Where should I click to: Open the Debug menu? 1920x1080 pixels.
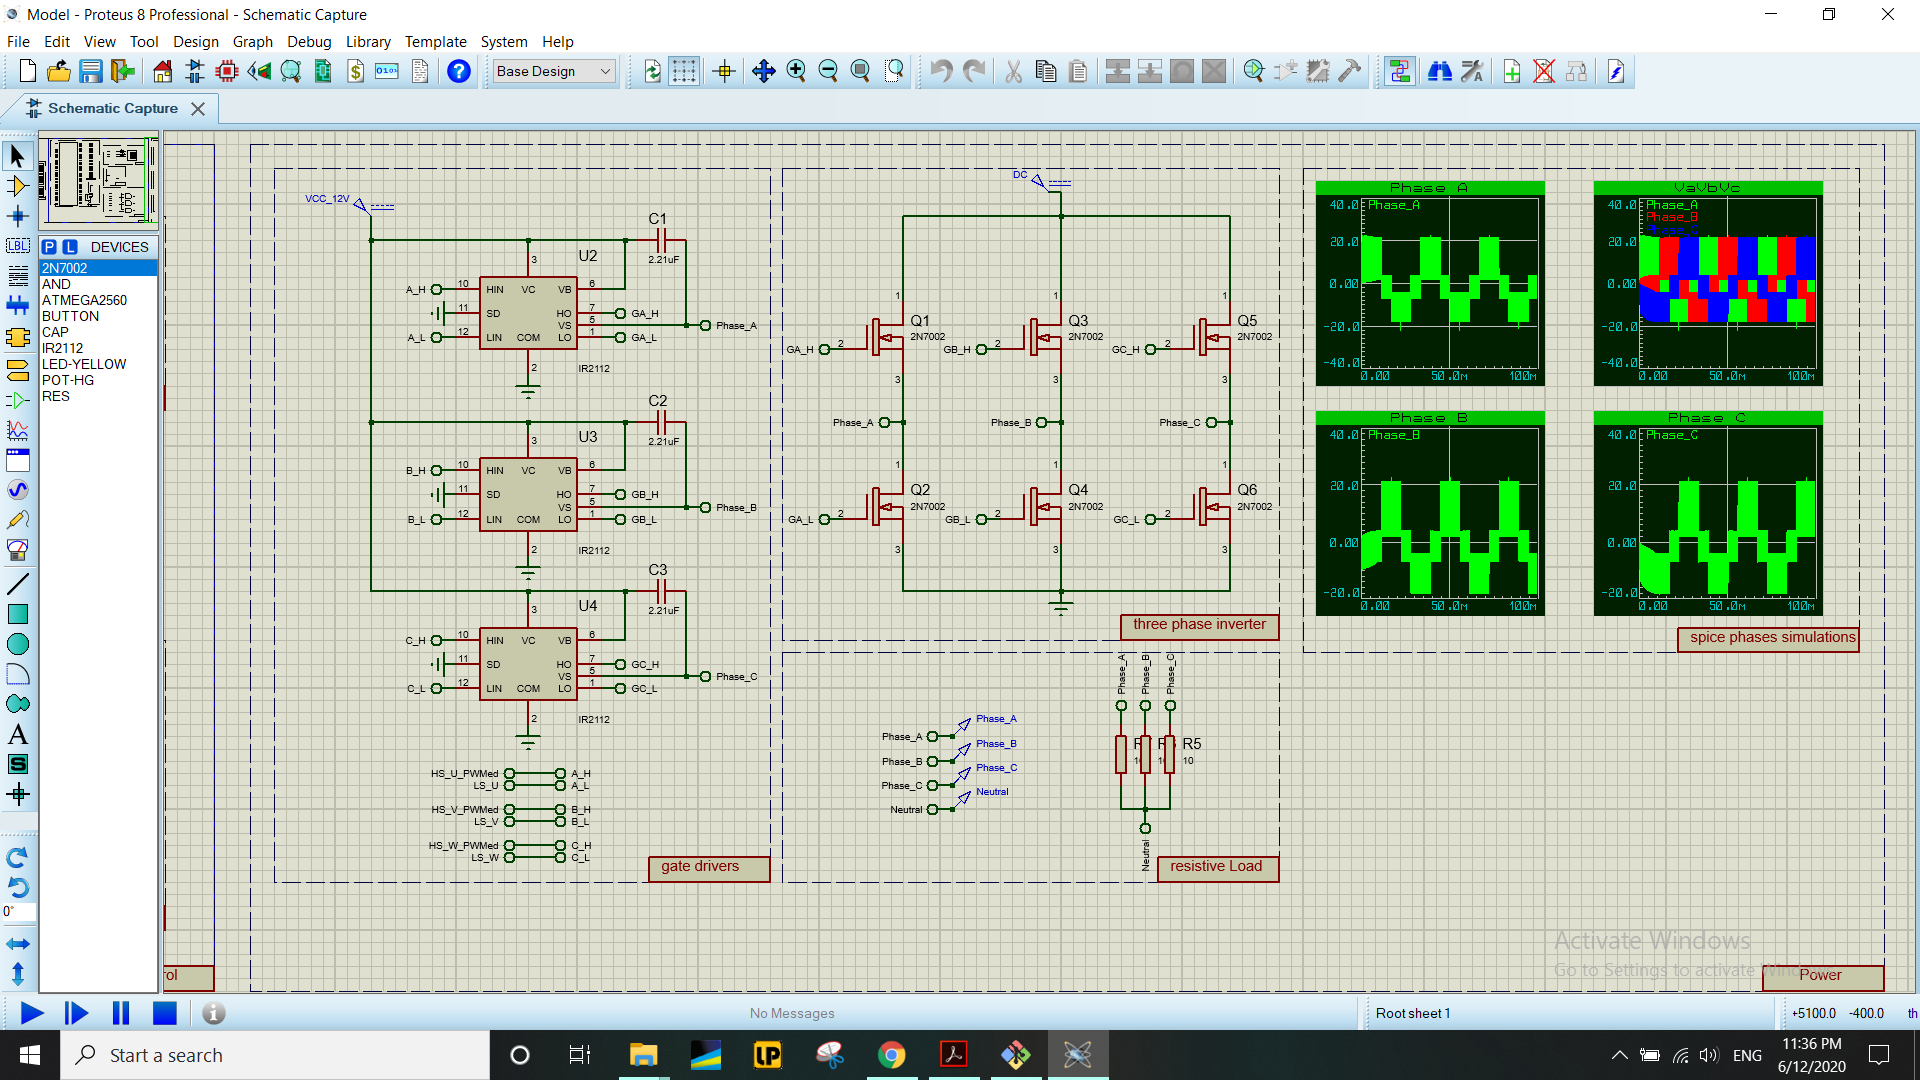click(308, 42)
